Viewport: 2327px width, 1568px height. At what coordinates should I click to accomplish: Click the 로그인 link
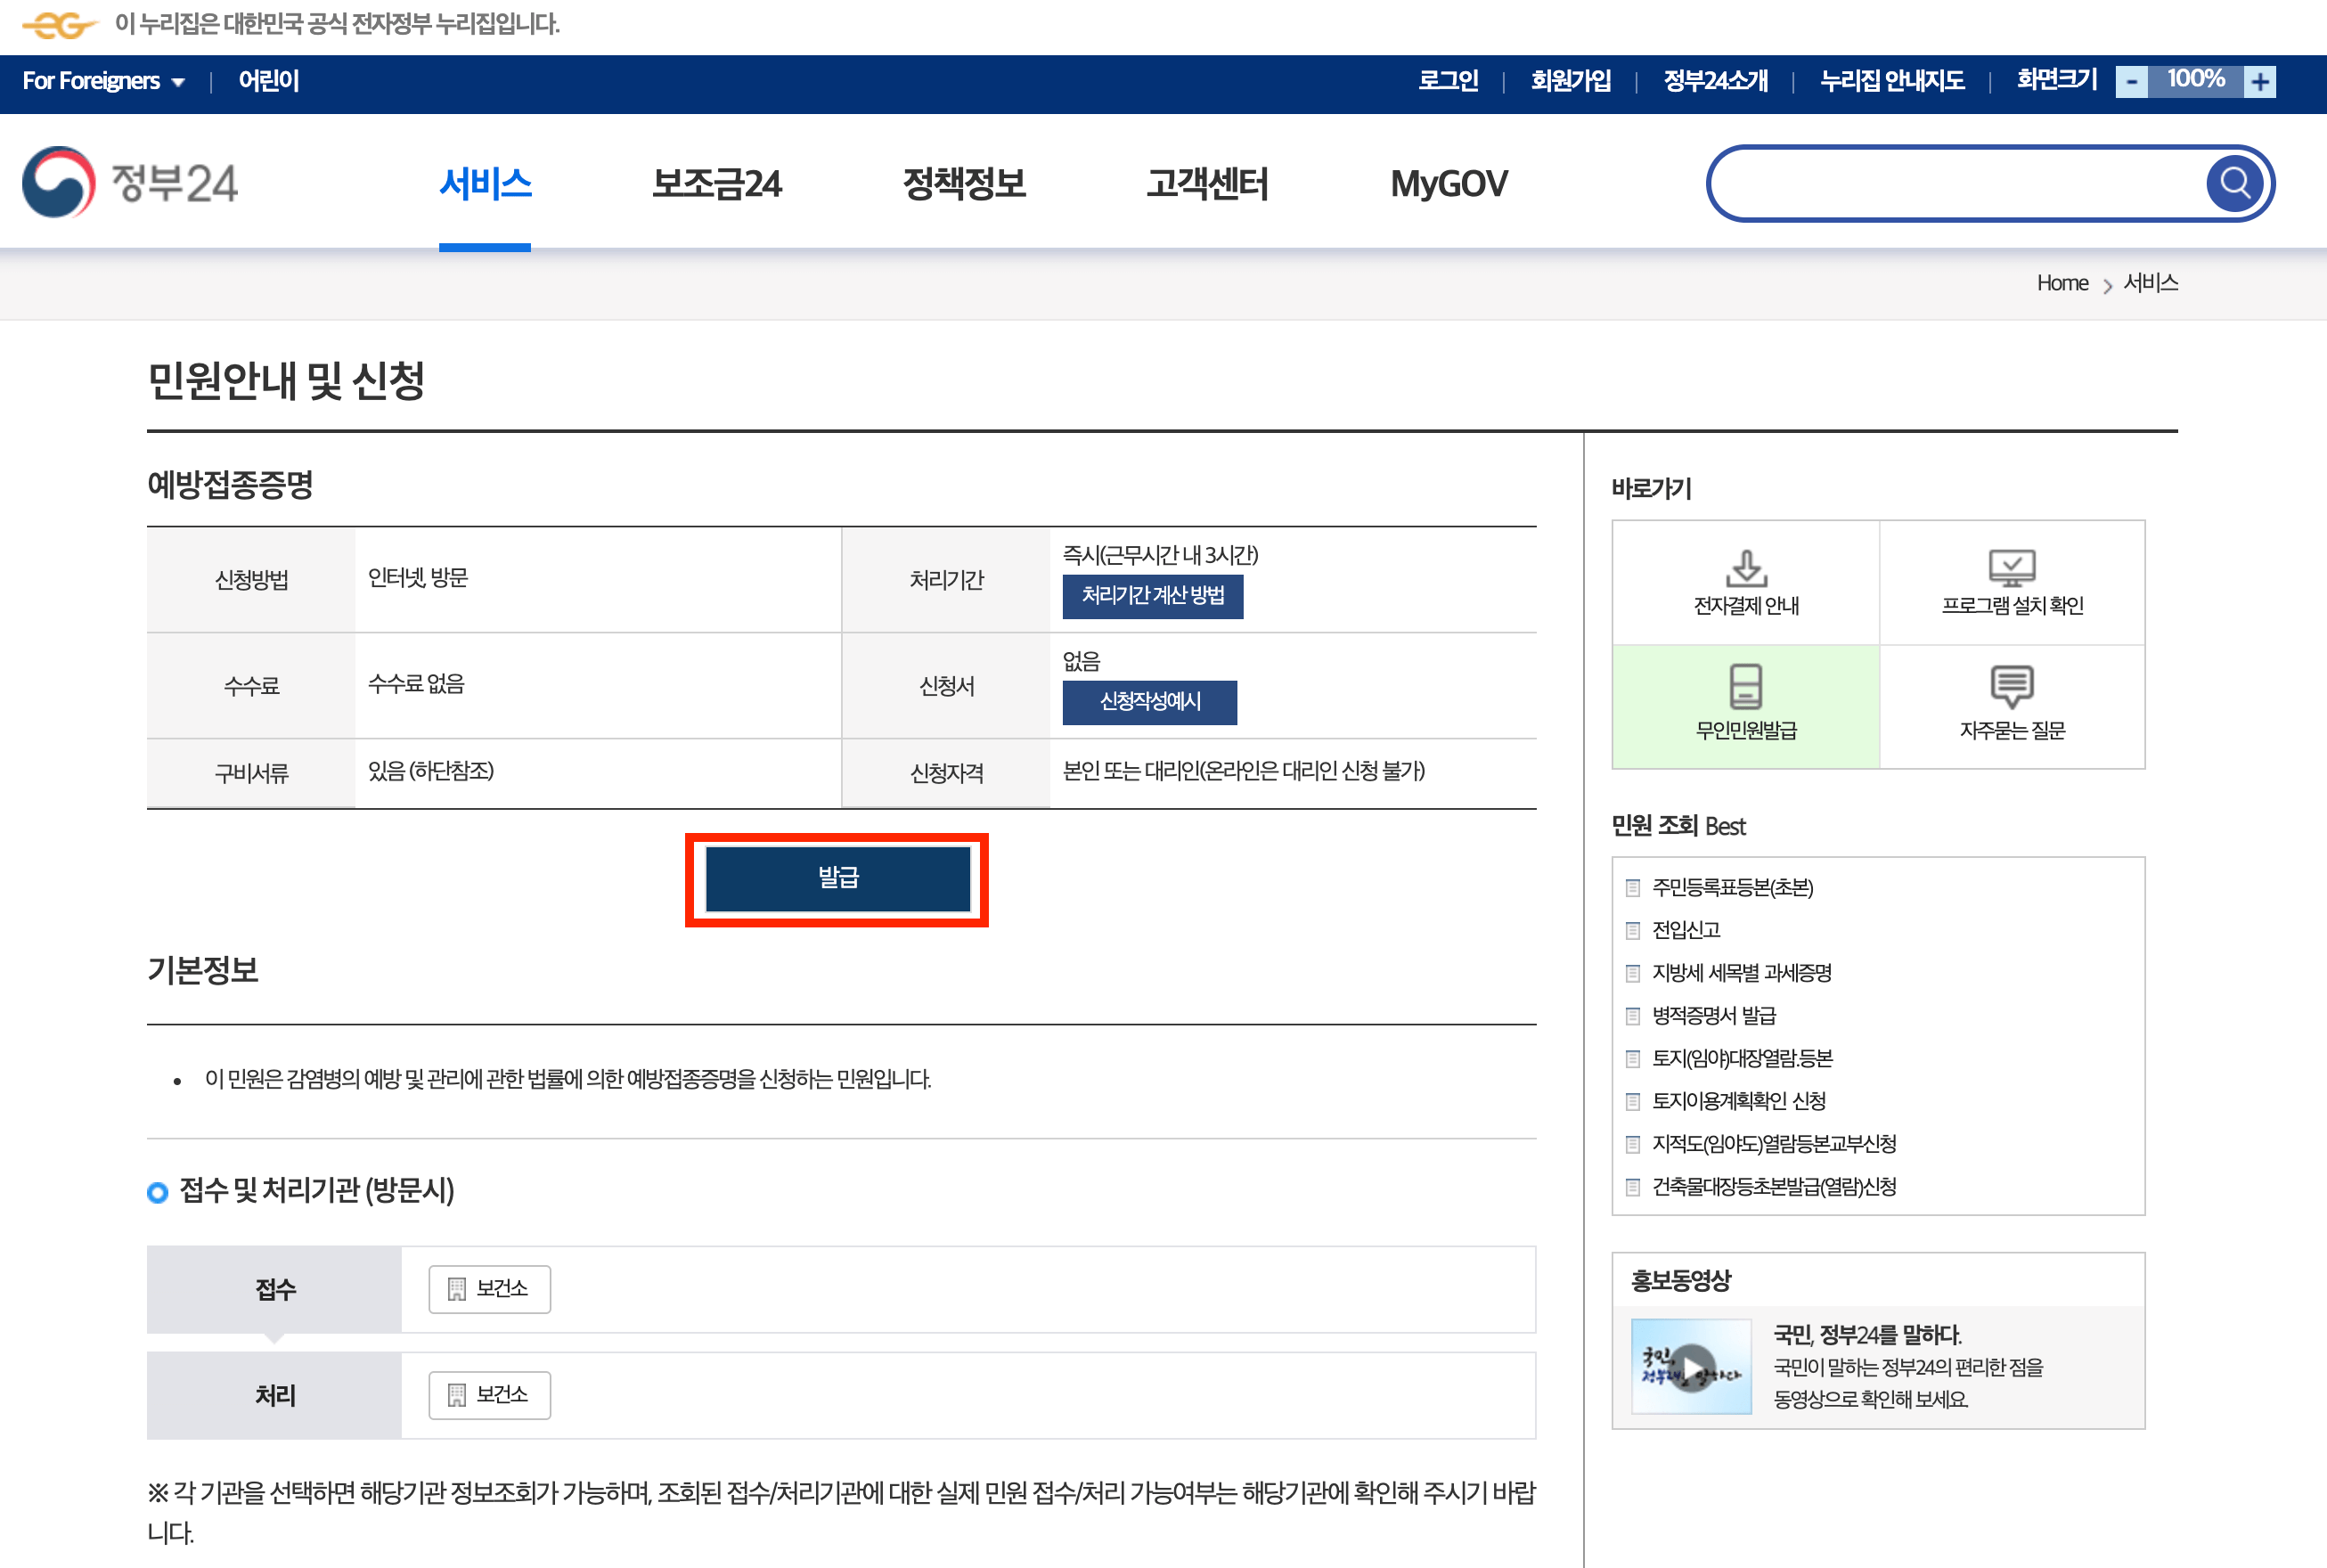pos(1447,81)
